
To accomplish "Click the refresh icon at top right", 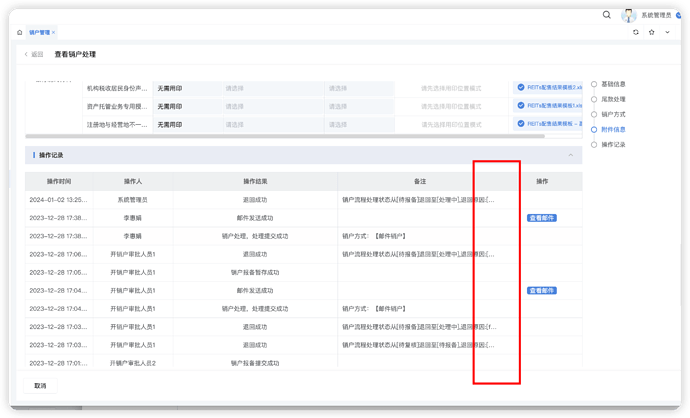I will click(x=636, y=32).
